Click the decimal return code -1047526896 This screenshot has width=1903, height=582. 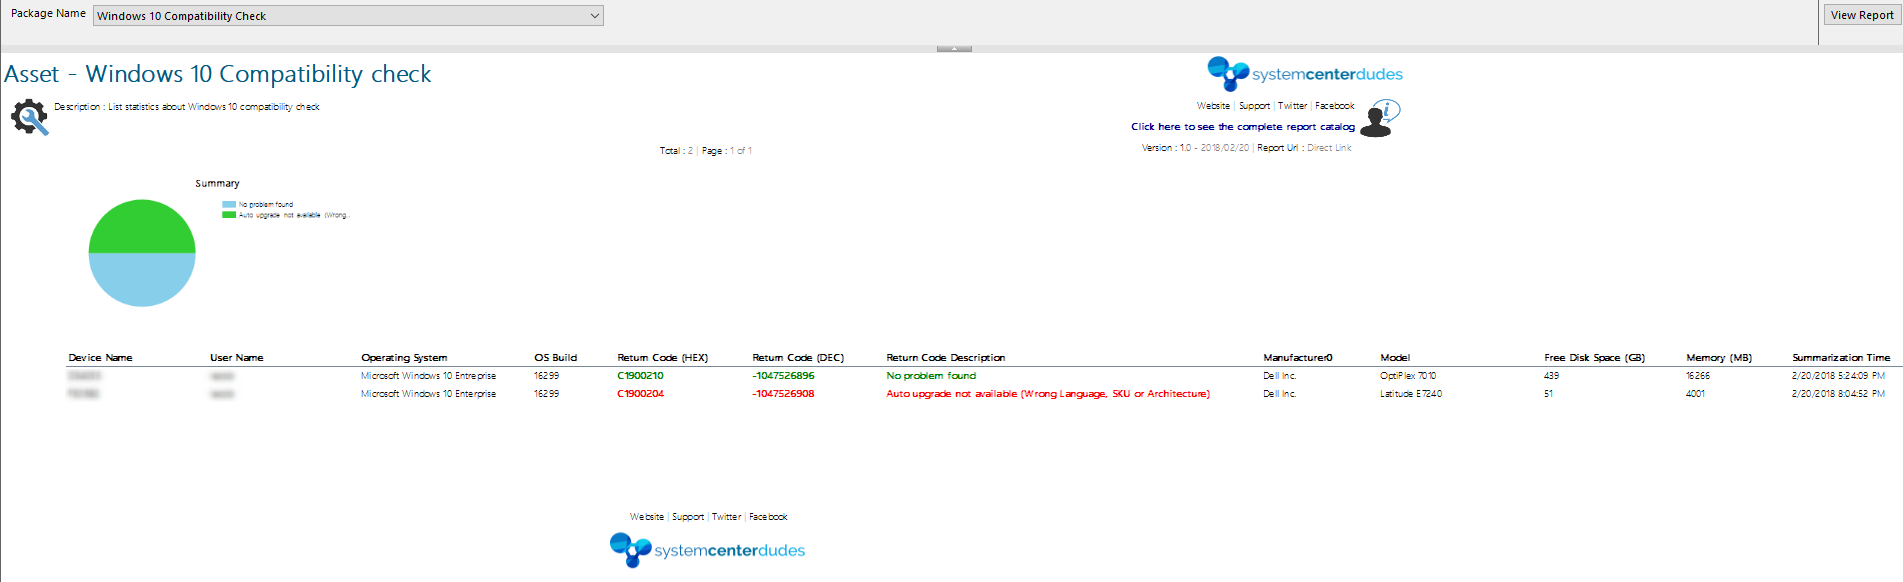(783, 376)
